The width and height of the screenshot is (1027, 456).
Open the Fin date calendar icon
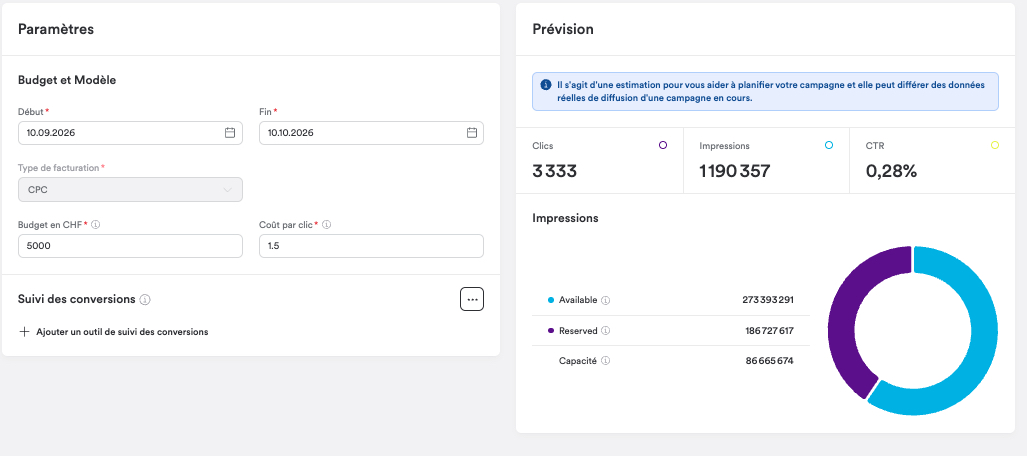coord(472,133)
